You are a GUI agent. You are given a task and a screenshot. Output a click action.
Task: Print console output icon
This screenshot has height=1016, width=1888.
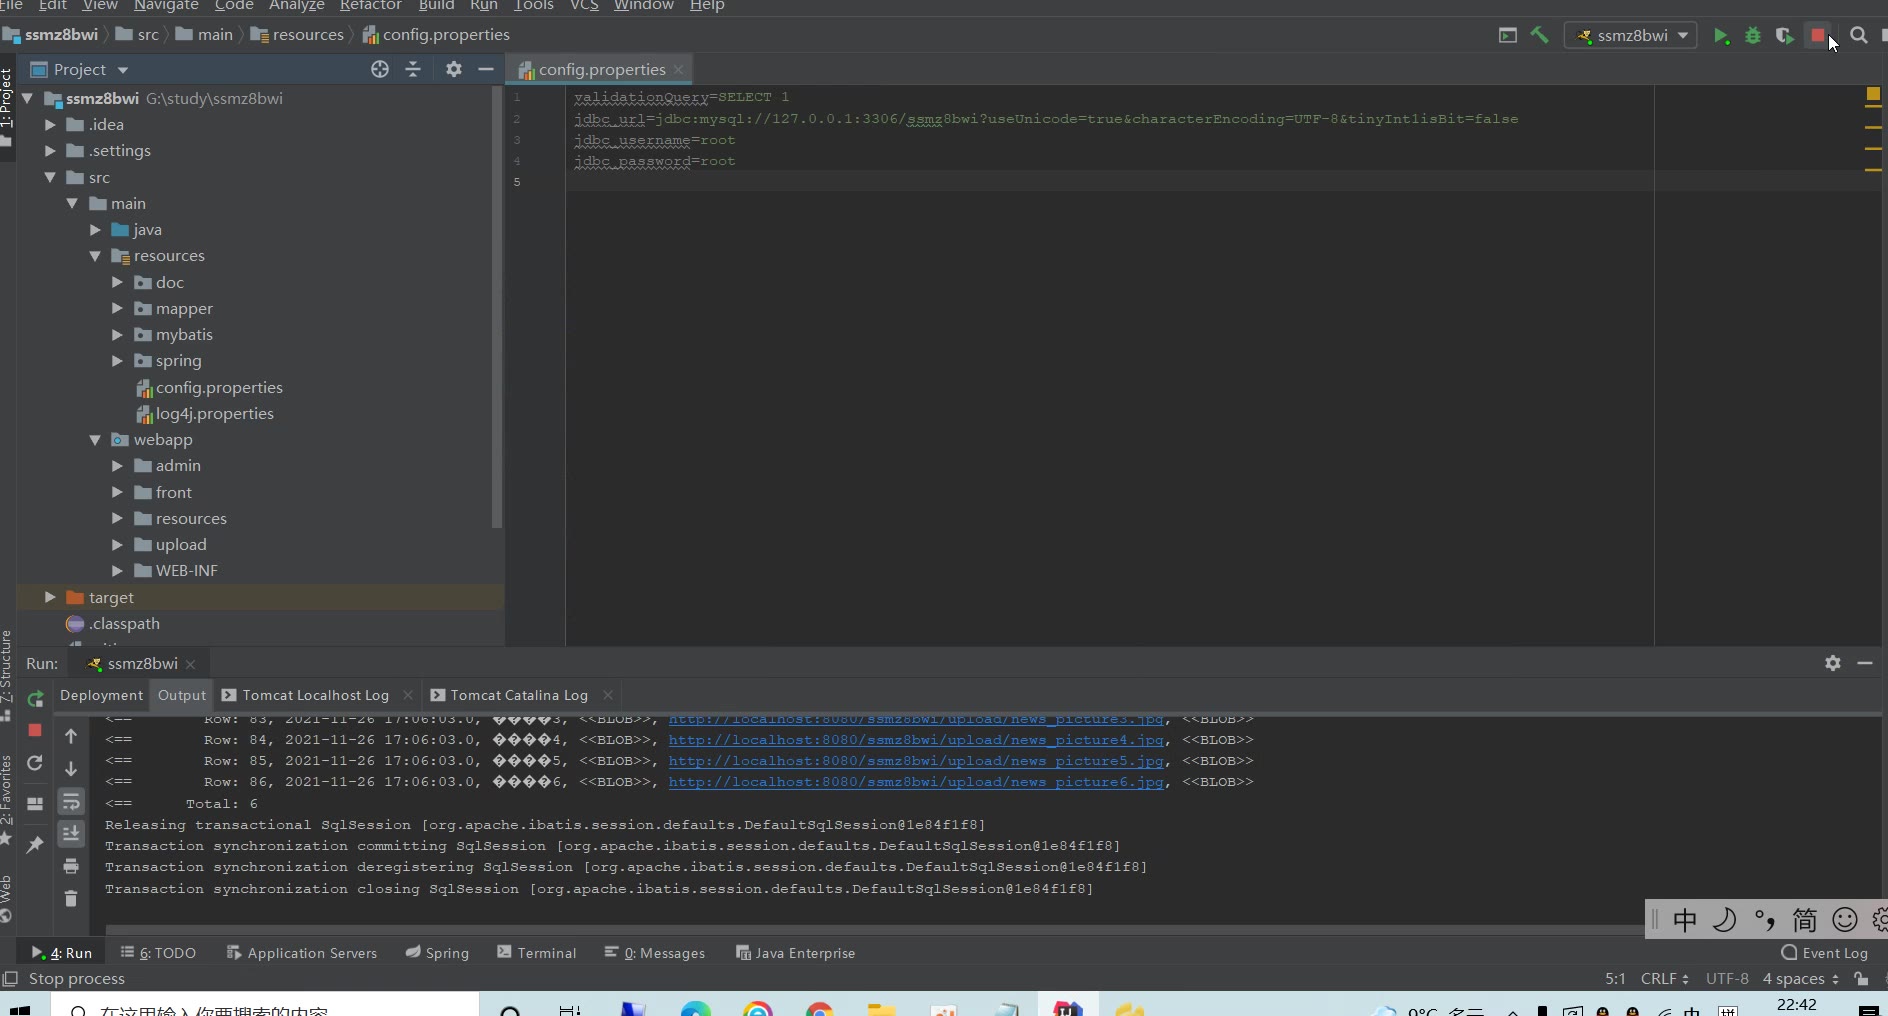coord(71,866)
